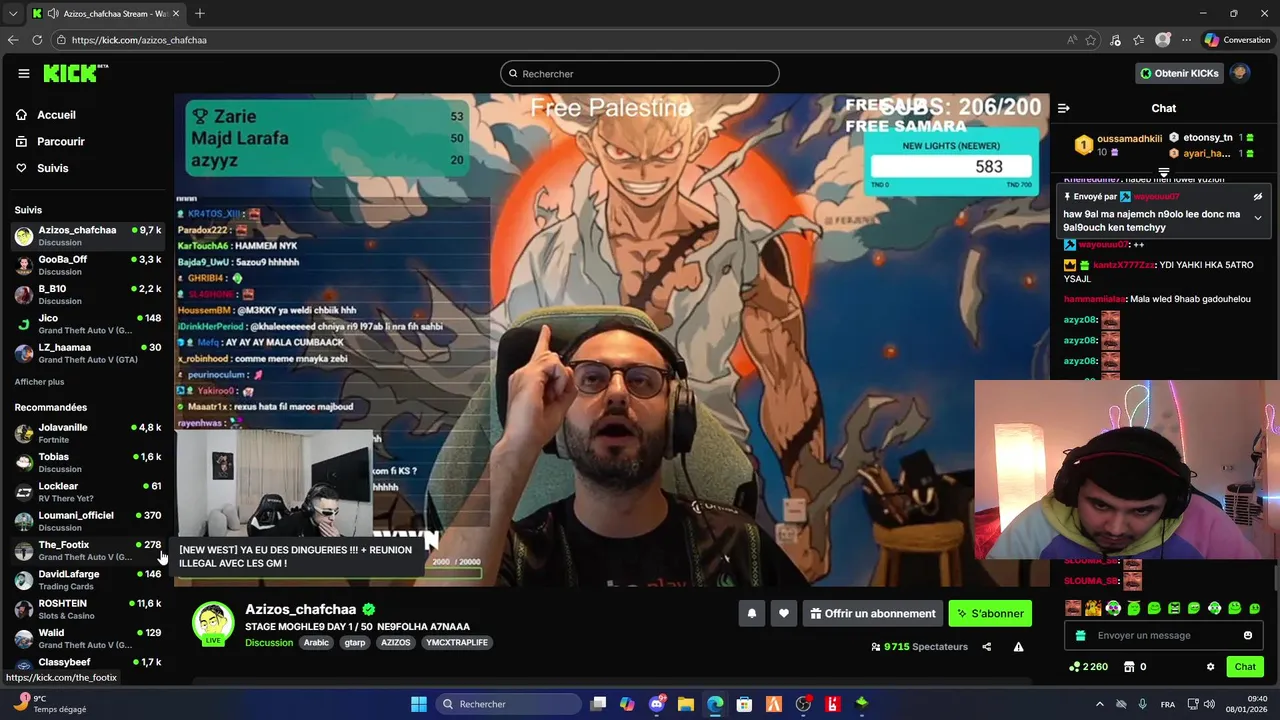The height and width of the screenshot is (720, 1280).
Task: Focus Envoyer un message field
Action: coord(1164,636)
